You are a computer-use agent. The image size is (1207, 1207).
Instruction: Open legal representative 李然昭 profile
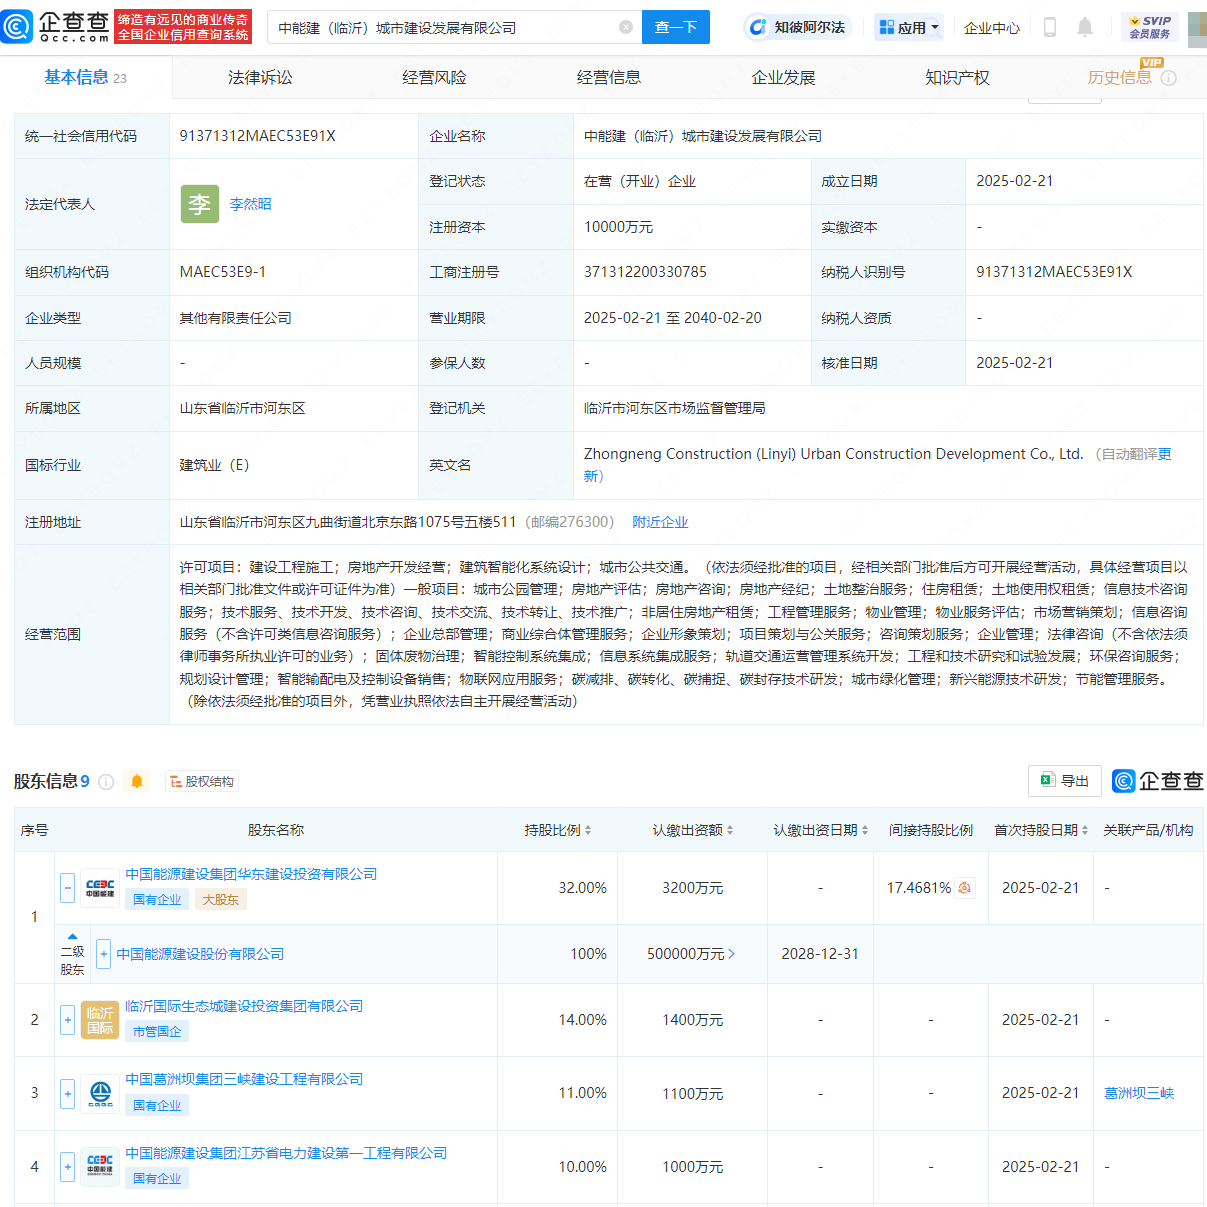coord(250,204)
